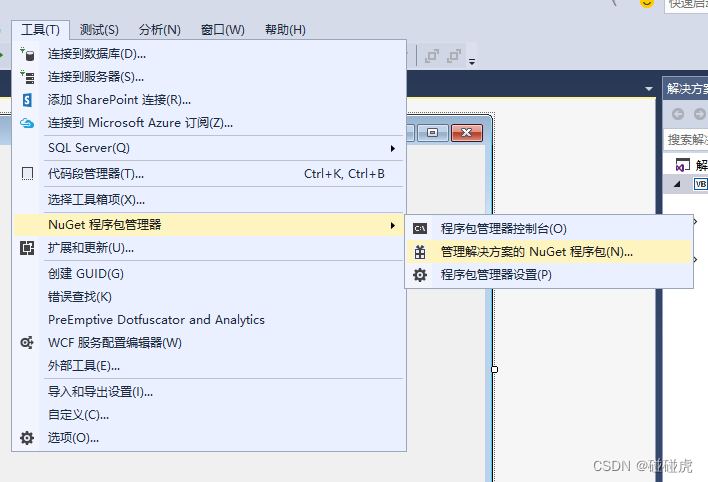Click the toolbar overflow dropdown arrow
Viewport: 708px width, 482px height.
(x=472, y=61)
